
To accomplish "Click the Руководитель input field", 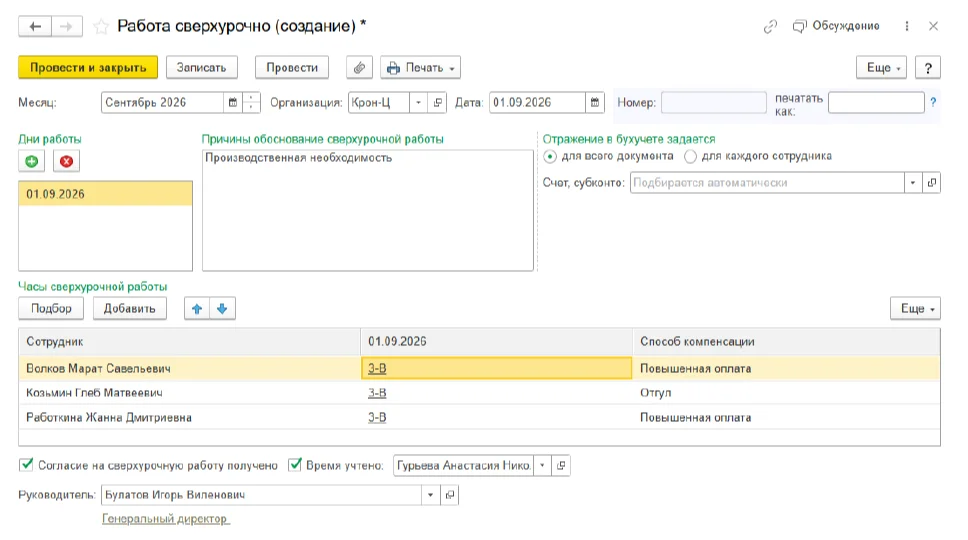I will click(x=262, y=495).
